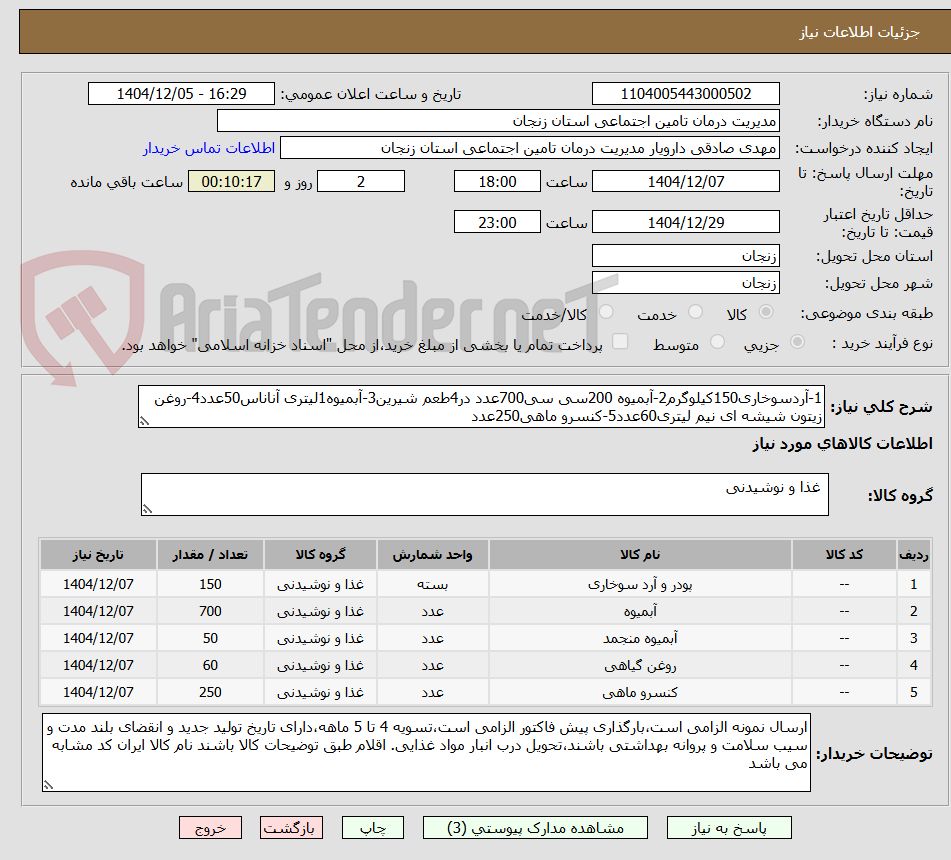Image resolution: width=951 pixels, height=860 pixels.
Task: Click the price validity date 1404/12/29 field
Action: tap(685, 222)
